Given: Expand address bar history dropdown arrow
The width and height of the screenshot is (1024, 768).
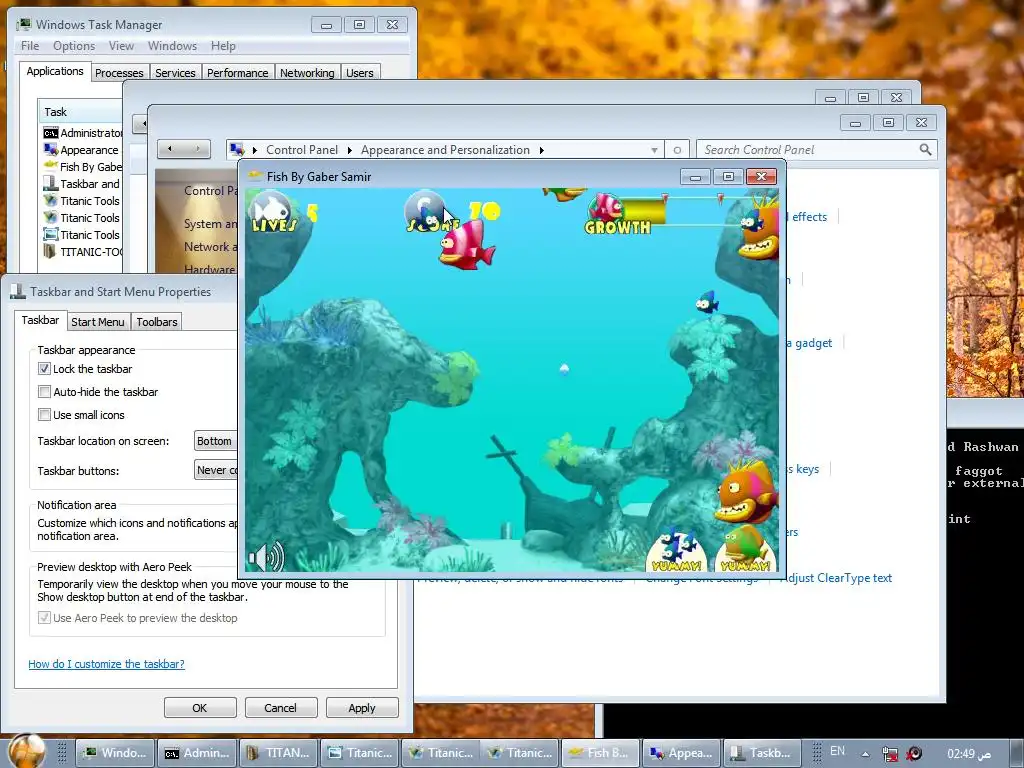Looking at the screenshot, I should pos(654,150).
